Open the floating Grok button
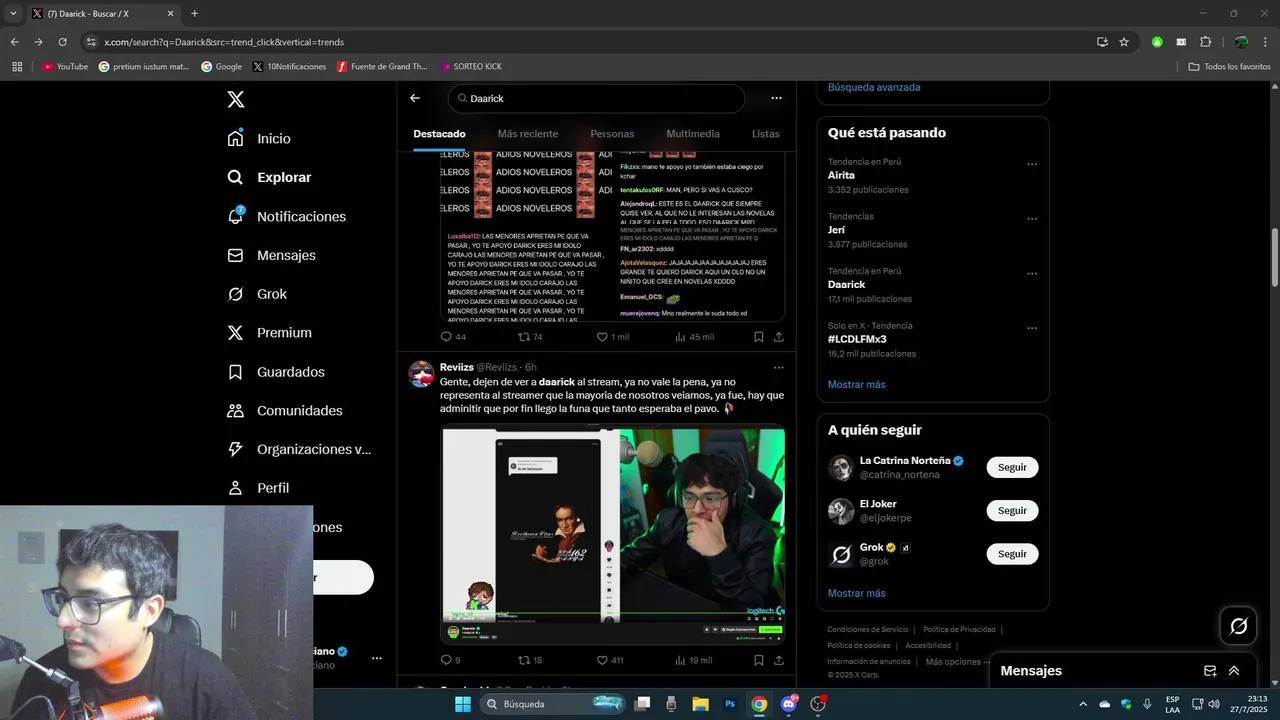 tap(1238, 626)
